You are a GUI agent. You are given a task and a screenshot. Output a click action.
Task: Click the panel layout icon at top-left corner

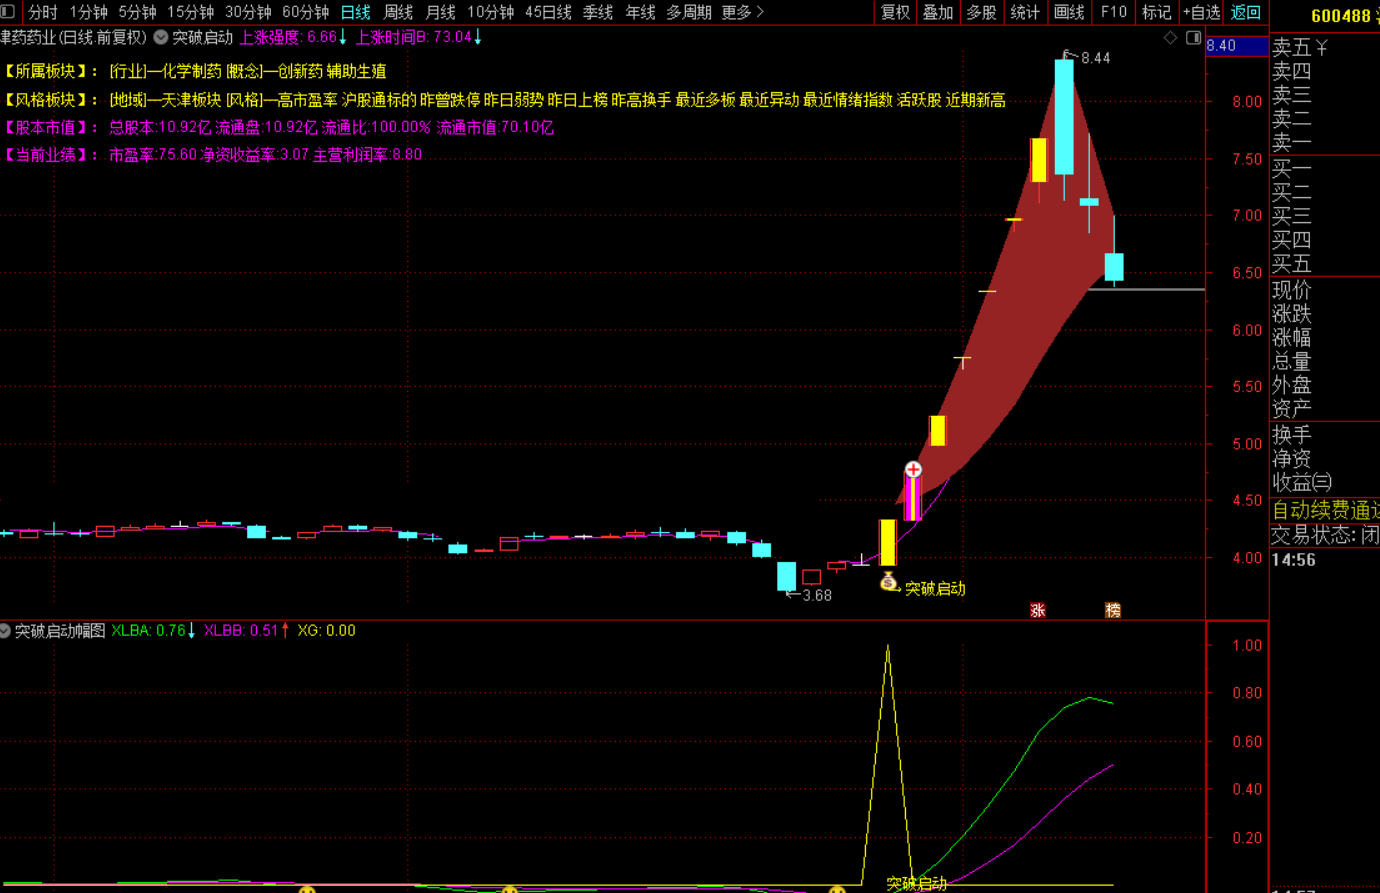click(x=8, y=12)
